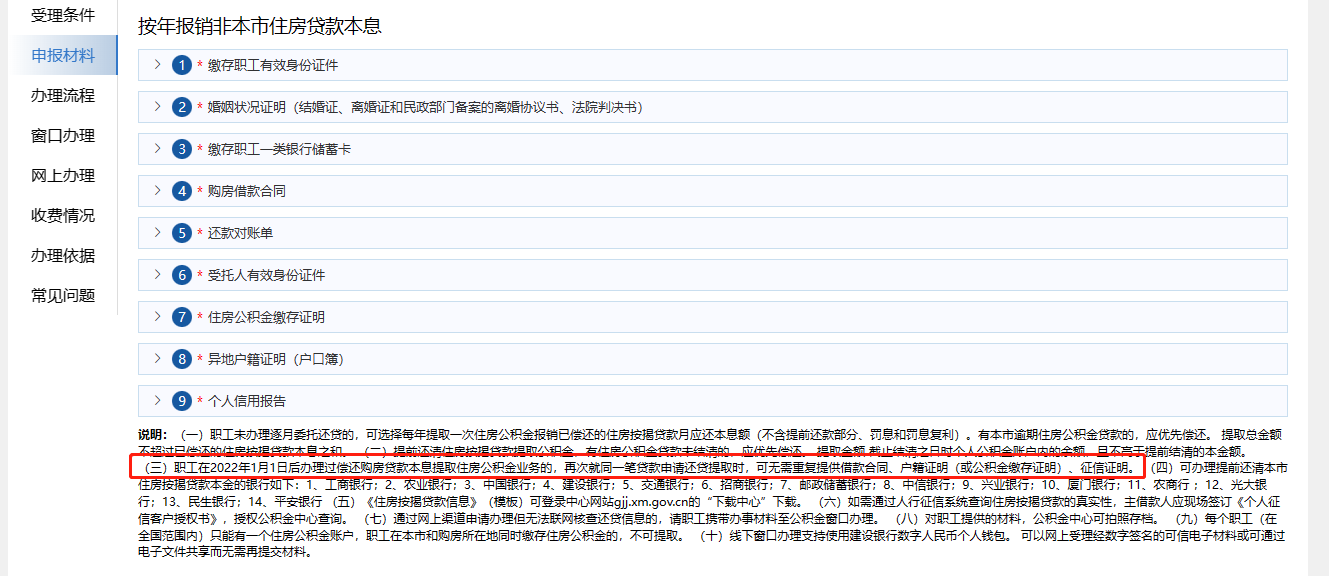Screen dimensions: 1329x576
Task: Expand chevron for 受托人有效身份证件 row
Action: 157,275
